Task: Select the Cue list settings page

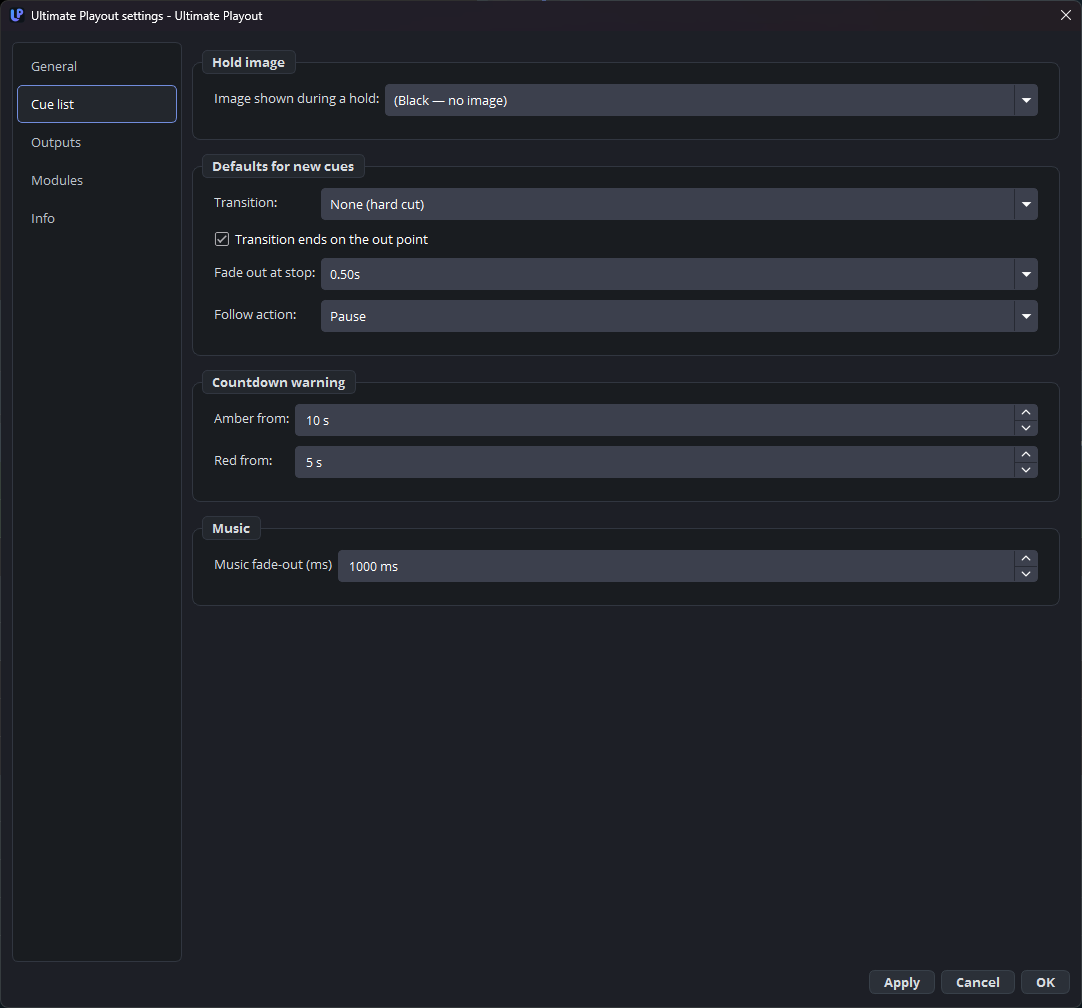Action: (97, 104)
